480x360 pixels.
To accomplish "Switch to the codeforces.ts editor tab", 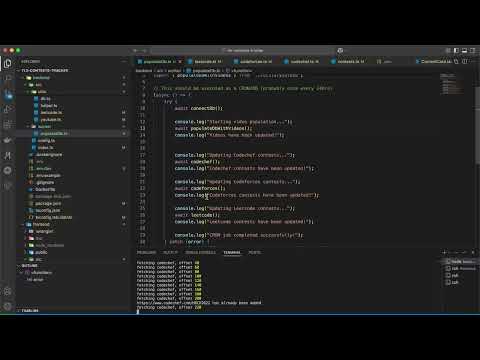I will 256,62.
